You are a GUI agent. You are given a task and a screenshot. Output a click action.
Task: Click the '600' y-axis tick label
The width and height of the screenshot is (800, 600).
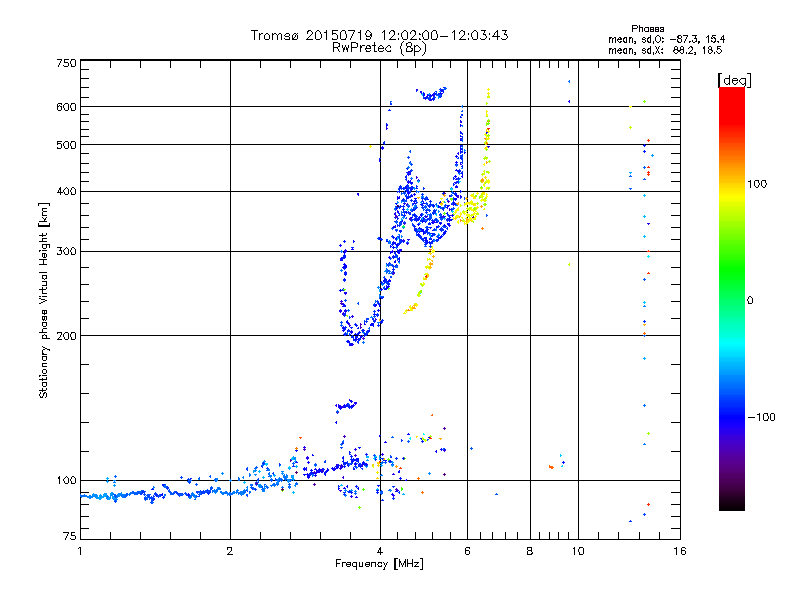pos(66,107)
